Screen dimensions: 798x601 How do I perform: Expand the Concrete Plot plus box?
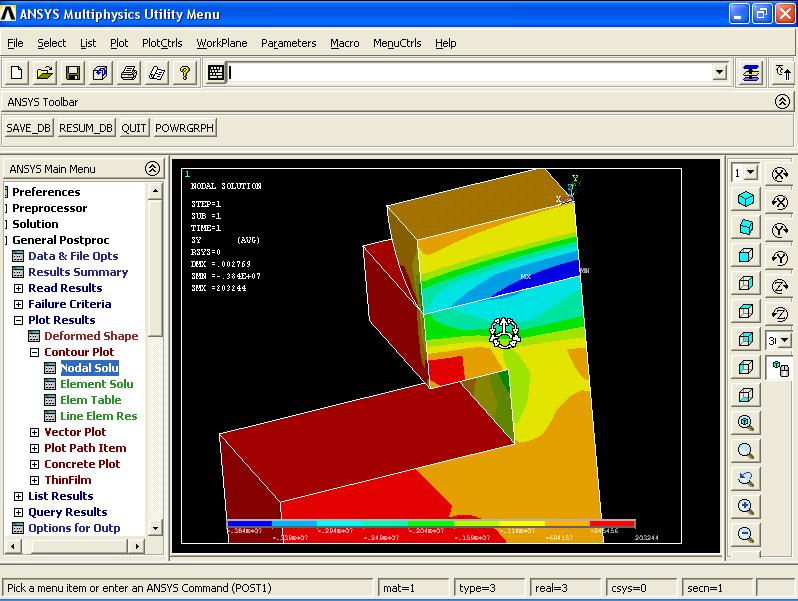(x=34, y=464)
